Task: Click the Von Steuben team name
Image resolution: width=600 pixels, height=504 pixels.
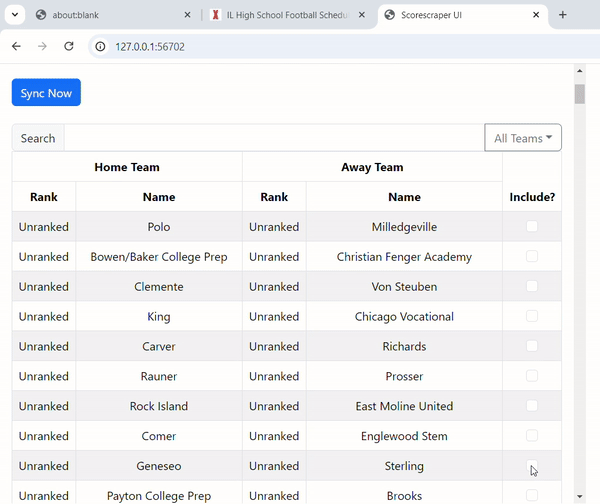Action: click(x=404, y=287)
